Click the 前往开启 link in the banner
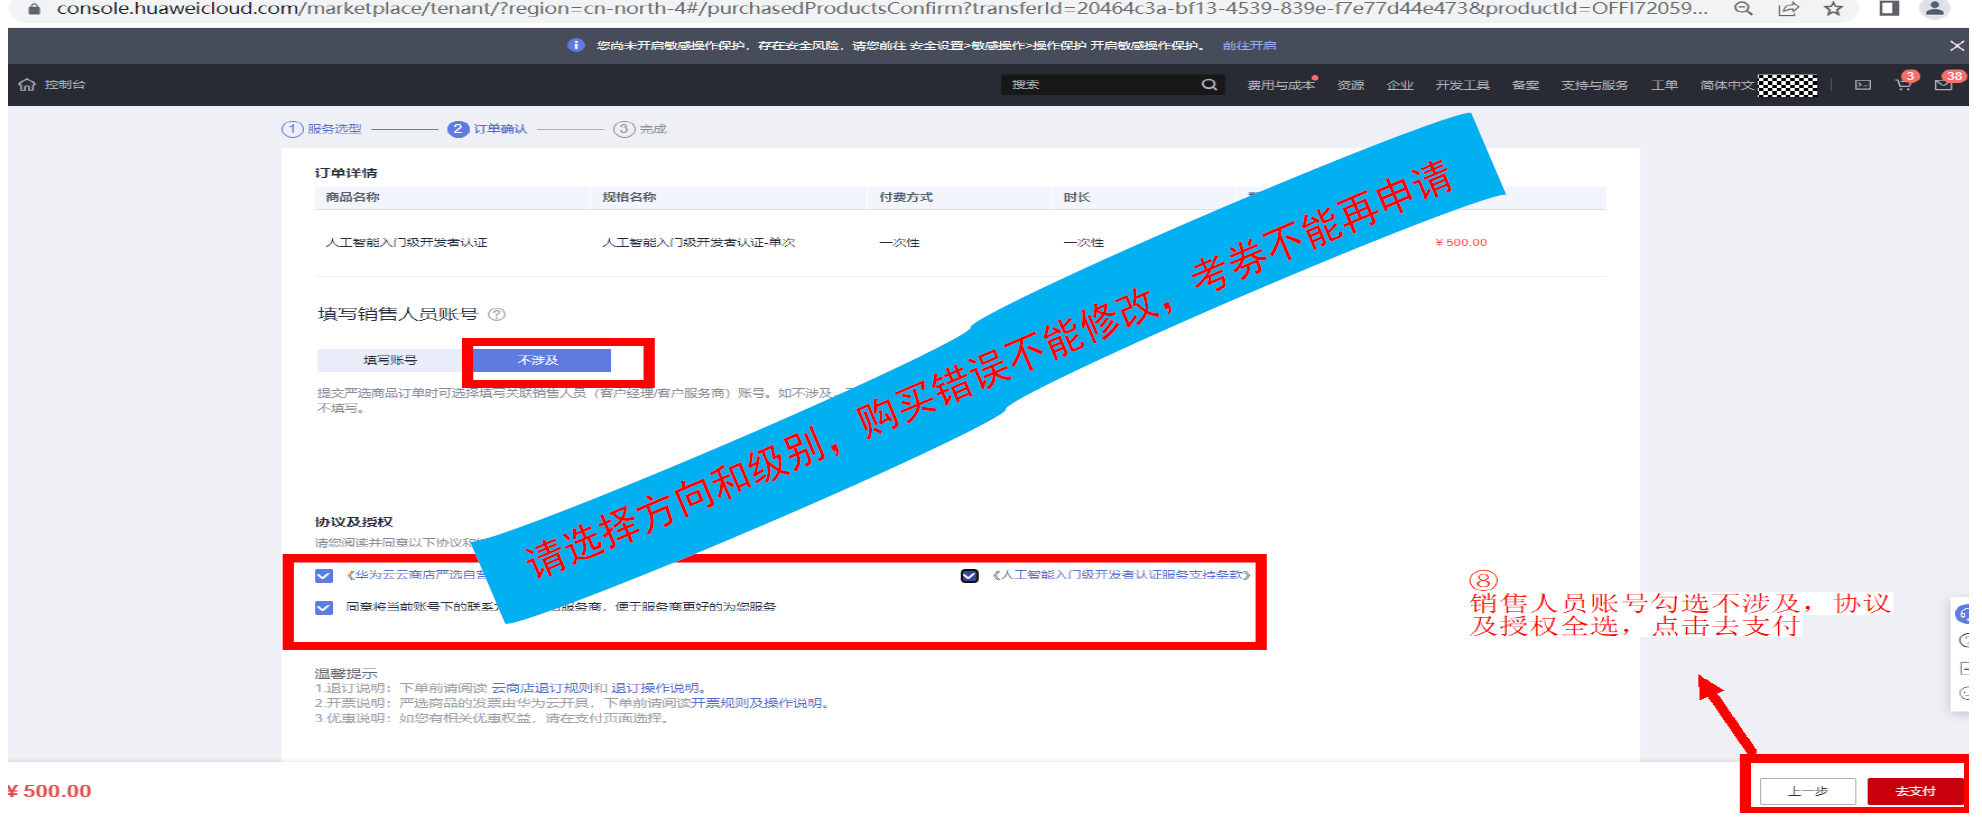This screenshot has height=823, width=1982. point(1249,46)
